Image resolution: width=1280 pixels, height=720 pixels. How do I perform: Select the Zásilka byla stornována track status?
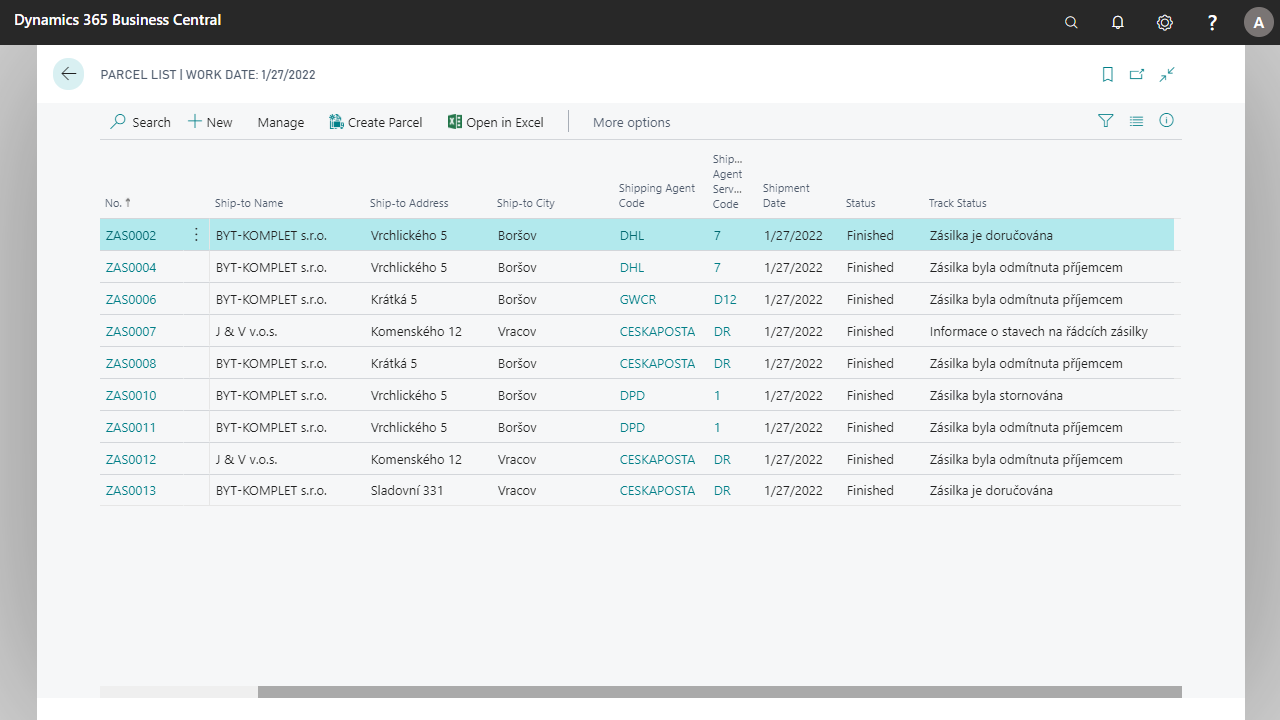click(x=996, y=396)
